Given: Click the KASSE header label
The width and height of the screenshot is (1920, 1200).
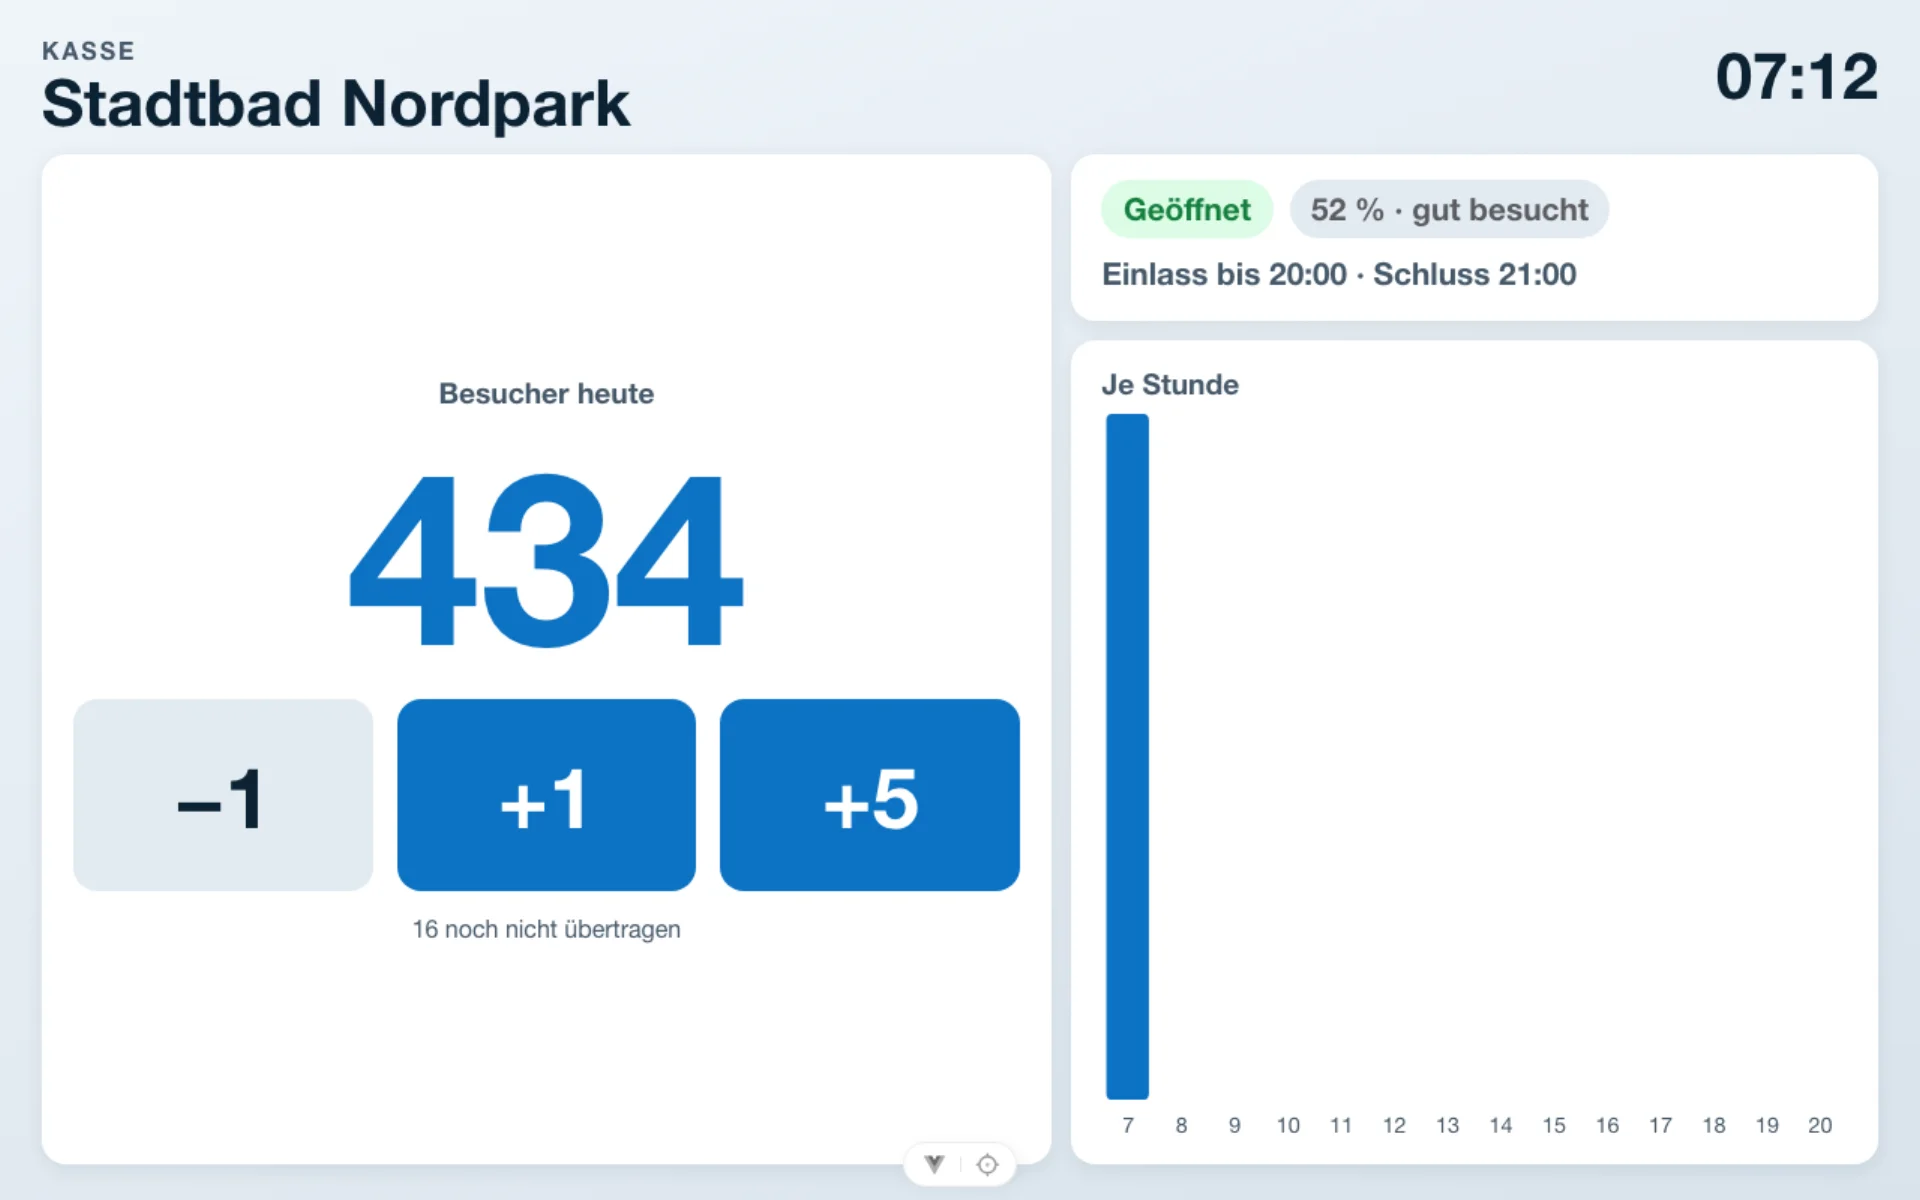Looking at the screenshot, I should pos(88,51).
